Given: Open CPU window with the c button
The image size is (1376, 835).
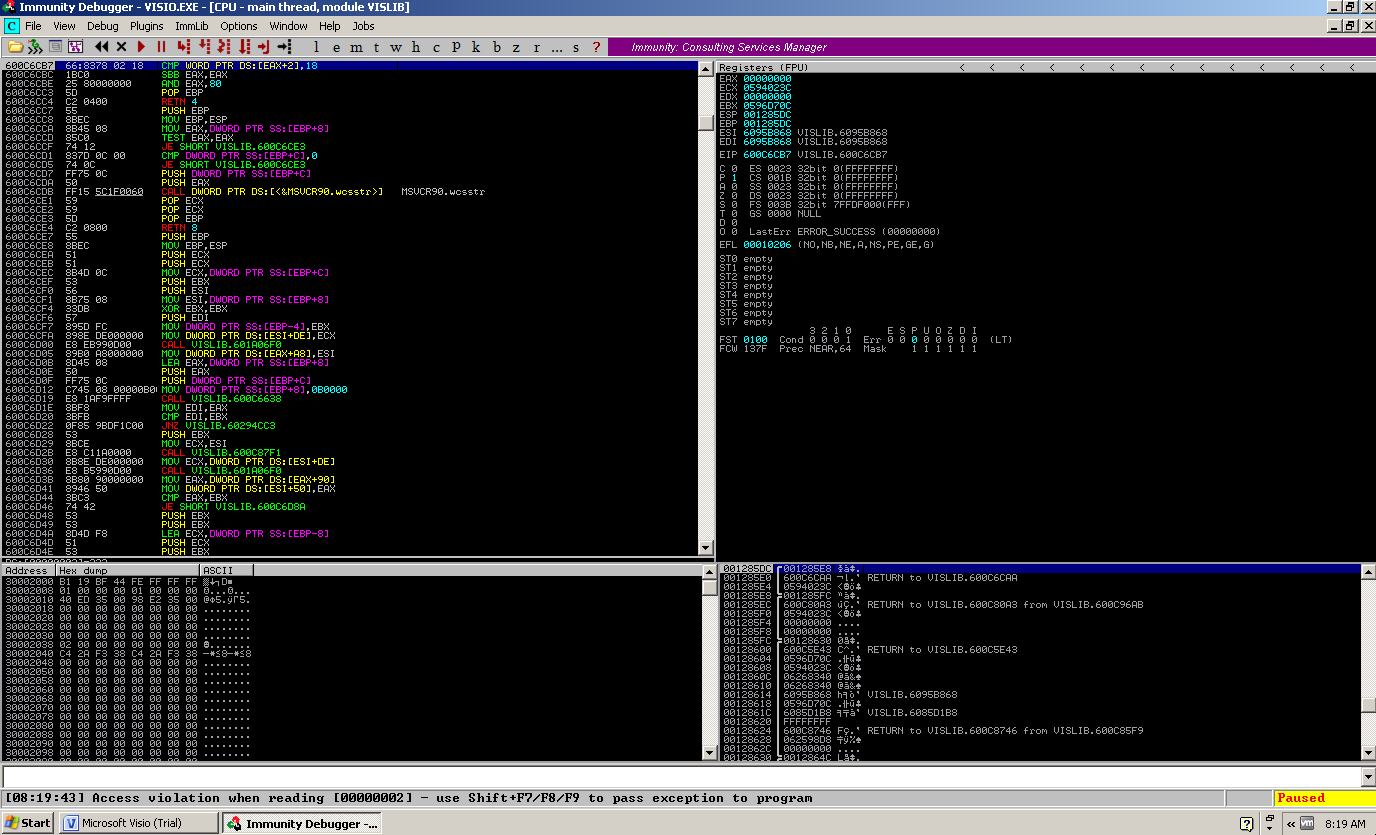Looking at the screenshot, I should [x=436, y=47].
